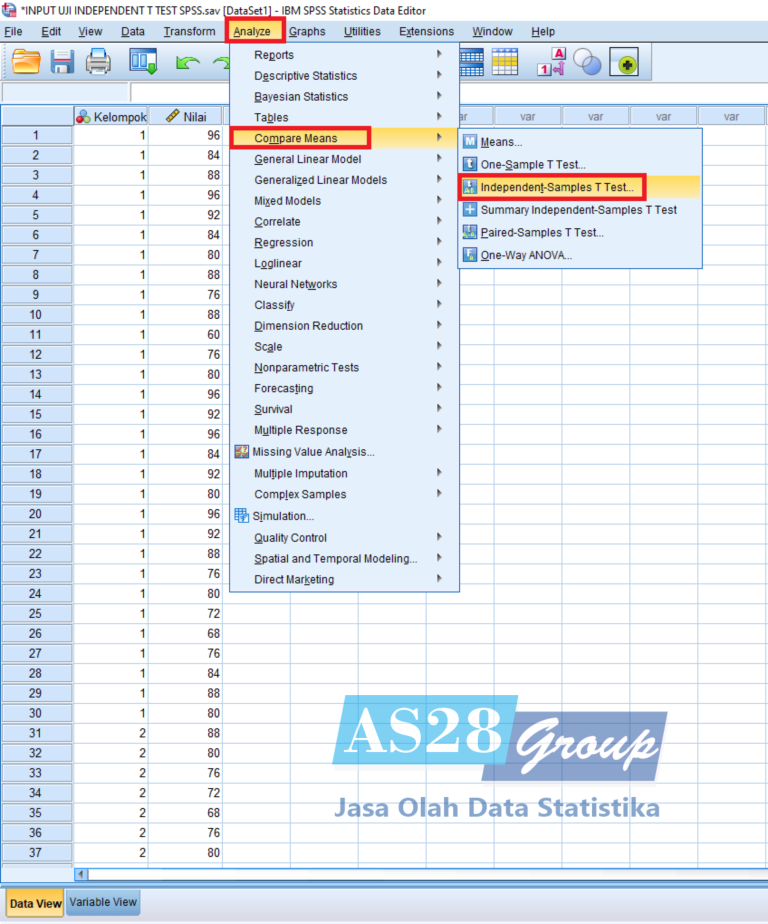Expand the Descriptive Statistics submenu

(x=305, y=76)
